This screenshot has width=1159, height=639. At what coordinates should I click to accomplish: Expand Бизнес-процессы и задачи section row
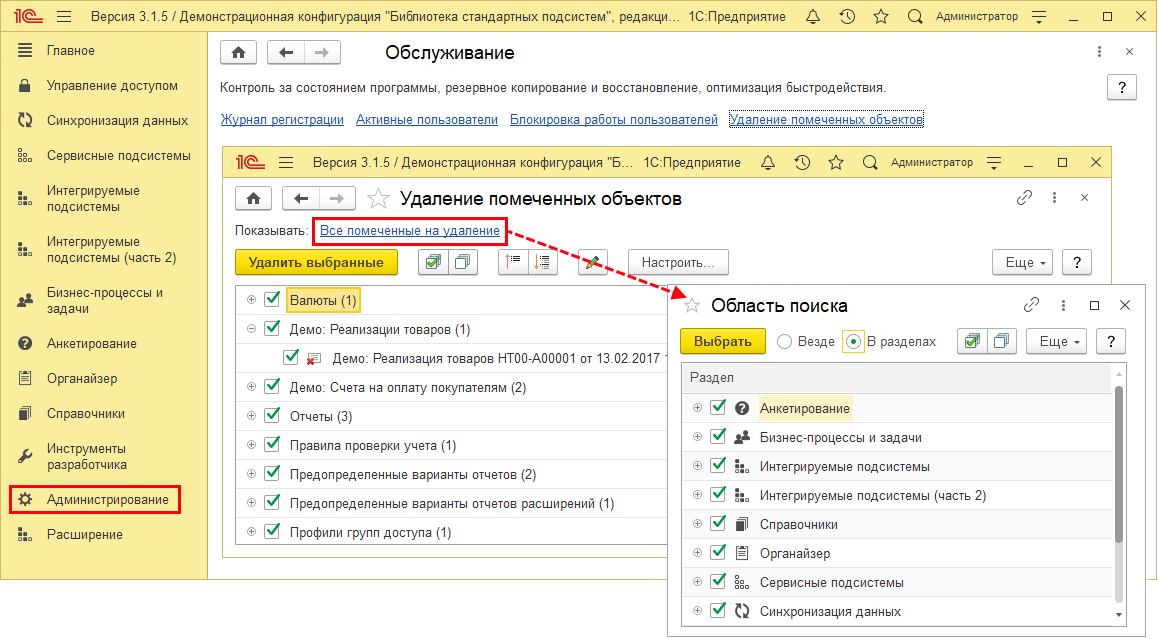click(x=697, y=436)
